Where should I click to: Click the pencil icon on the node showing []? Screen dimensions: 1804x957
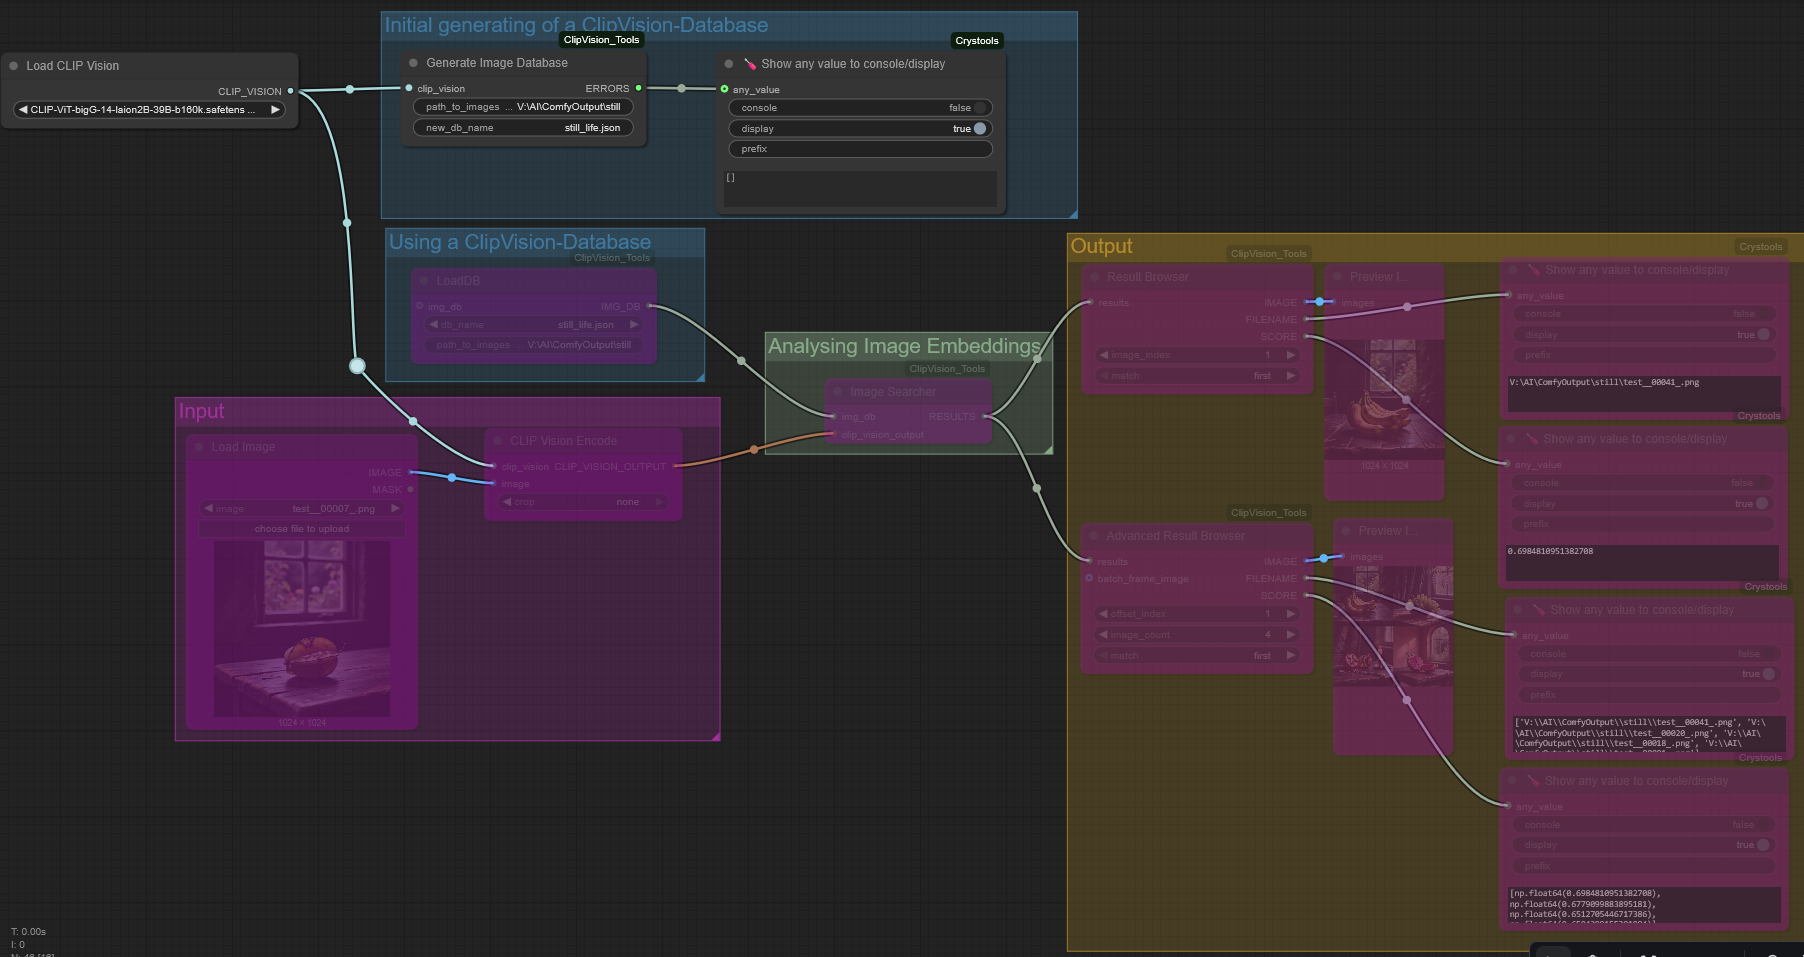[x=750, y=64]
